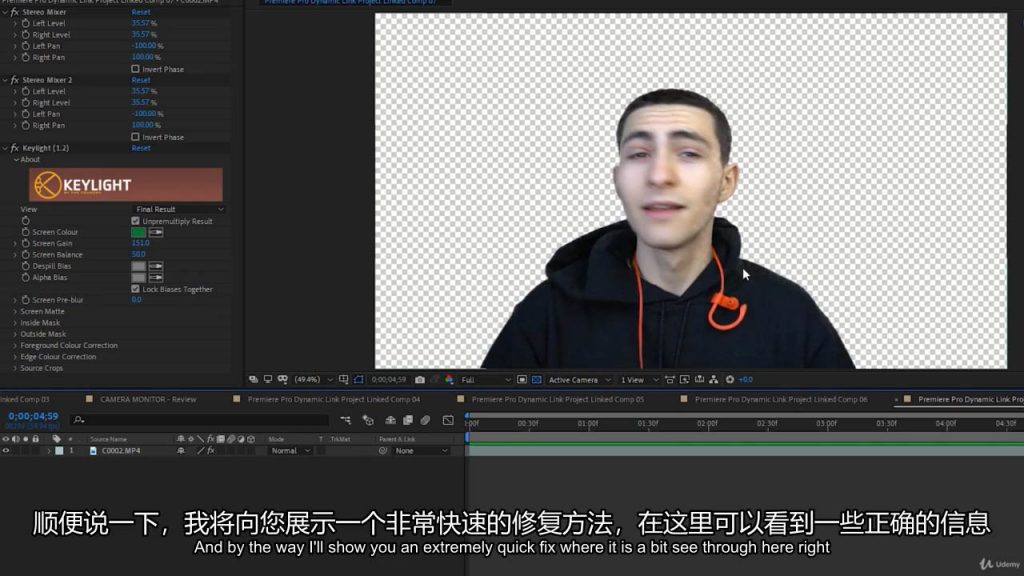Expand the Source Crops section
Screen dimensions: 1024x576
coord(15,368)
